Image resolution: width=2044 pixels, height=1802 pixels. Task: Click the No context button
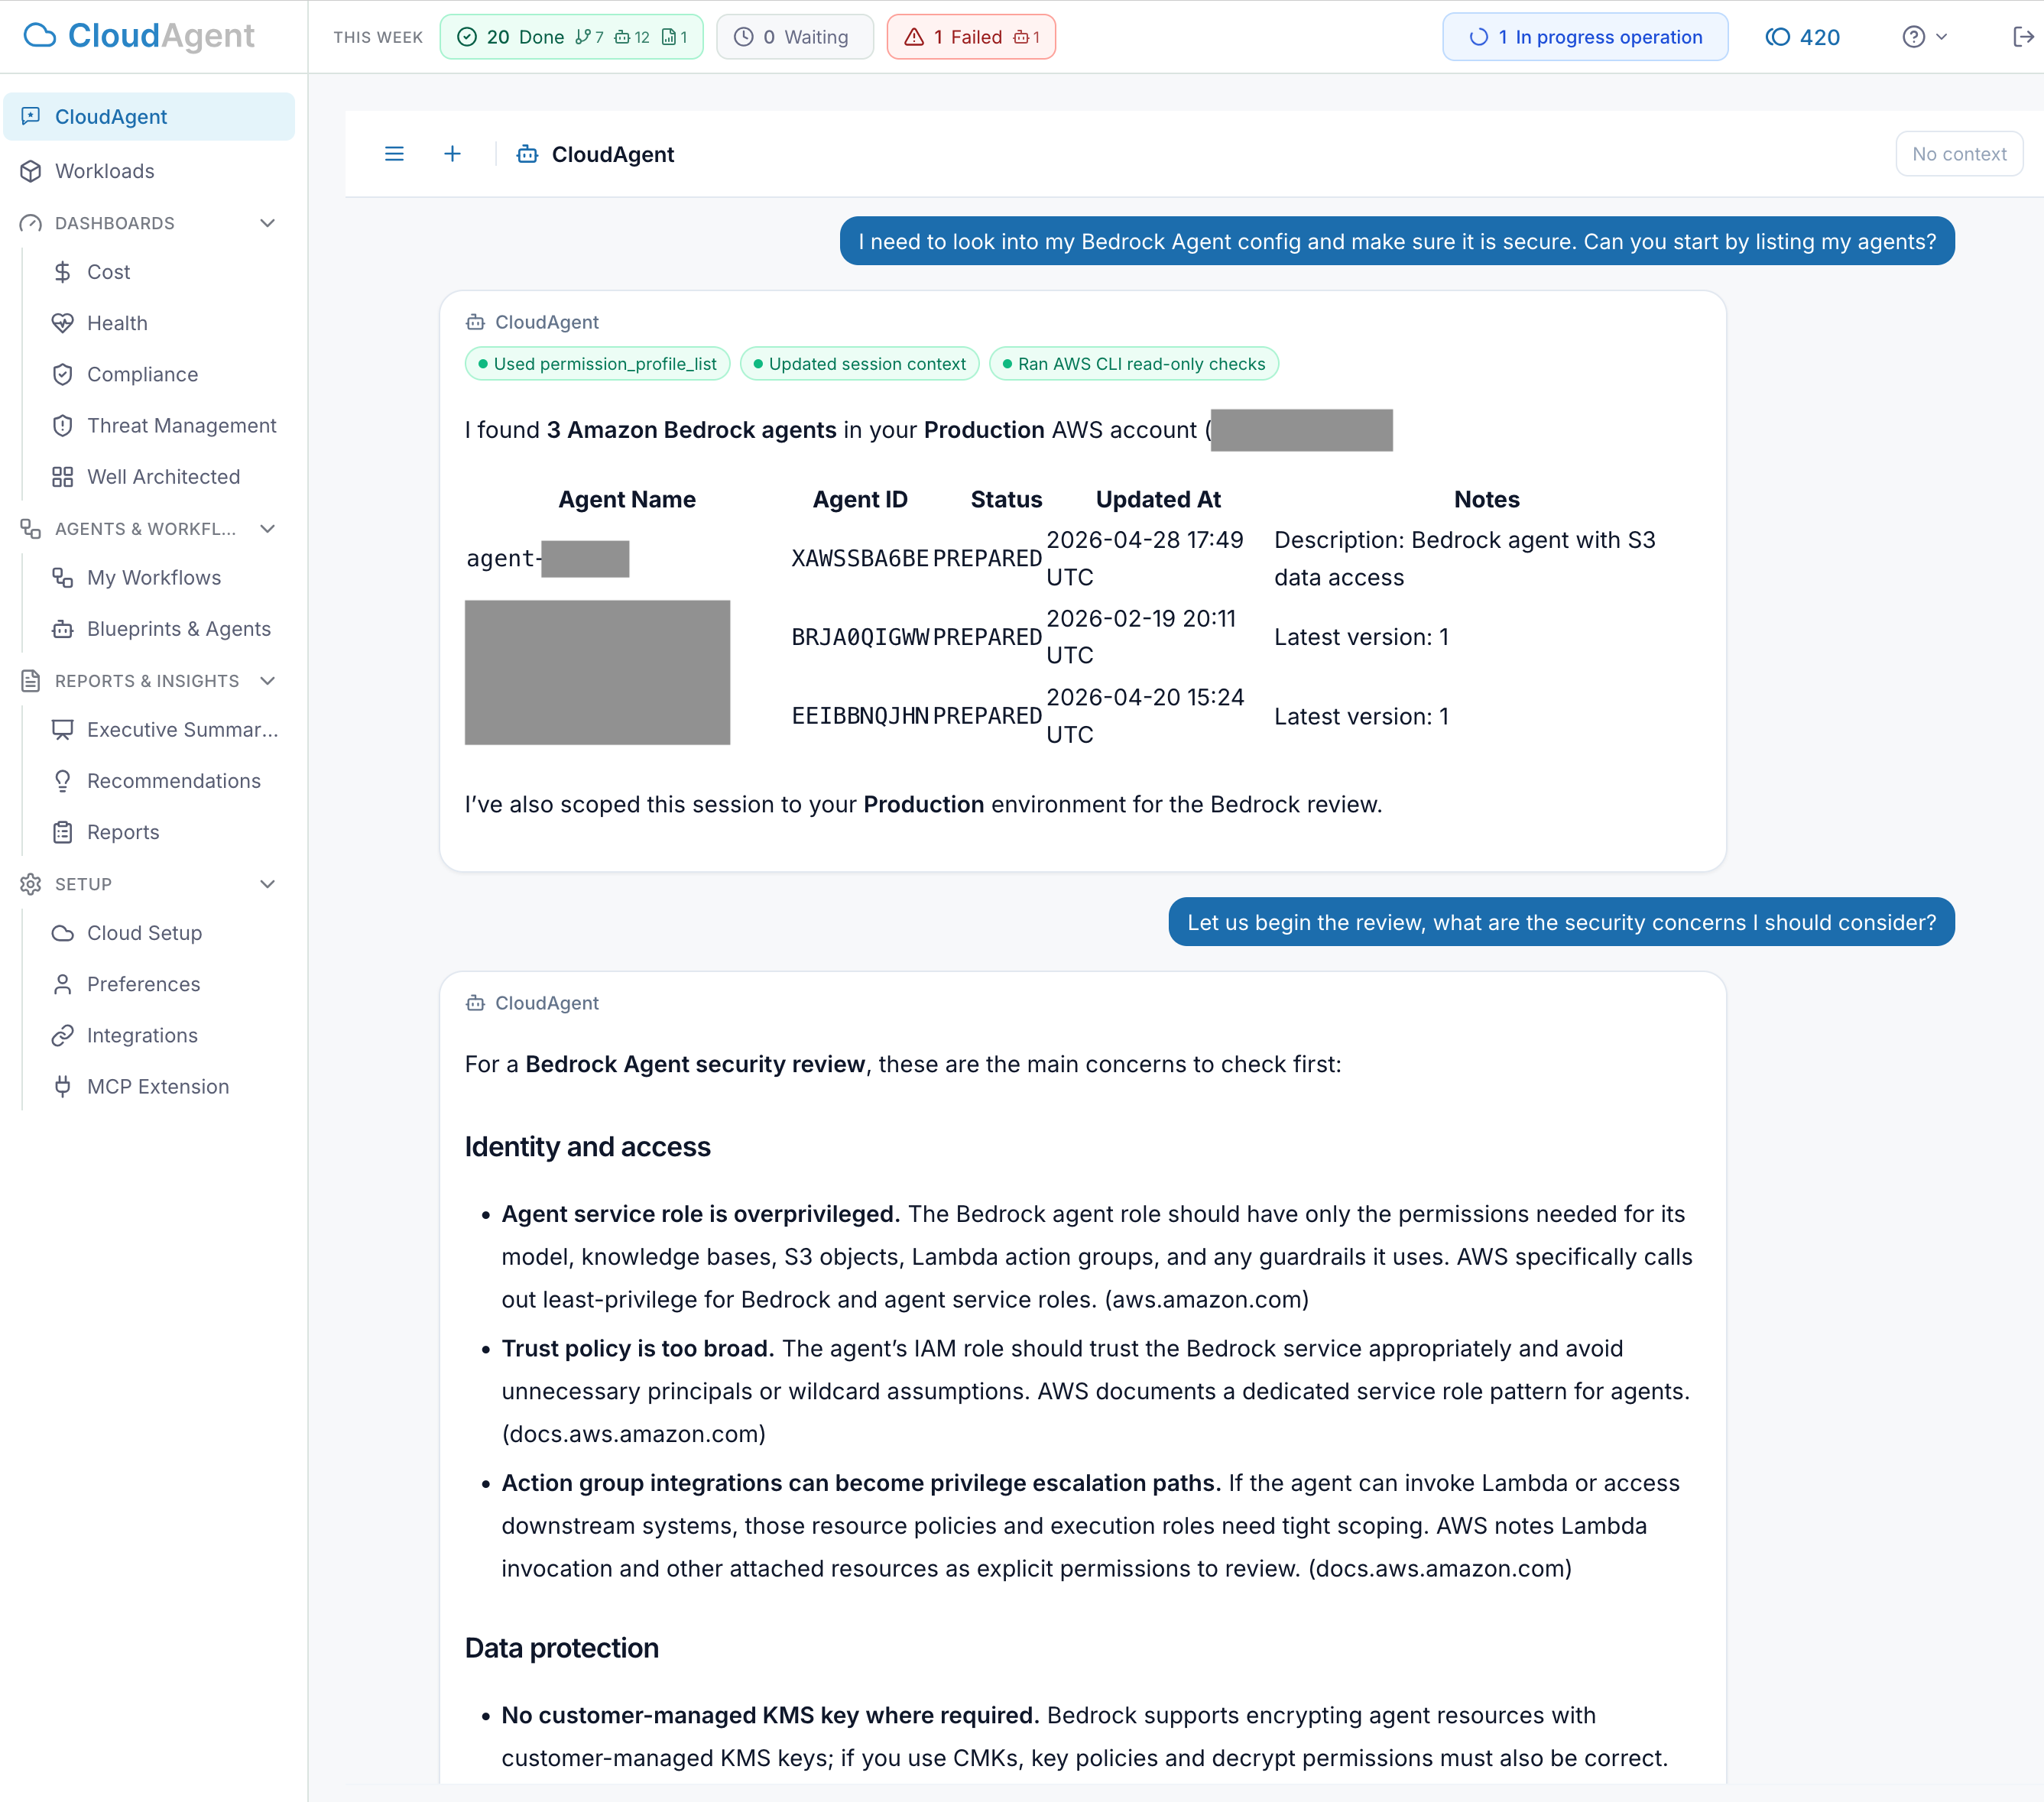pyautogui.click(x=1959, y=154)
